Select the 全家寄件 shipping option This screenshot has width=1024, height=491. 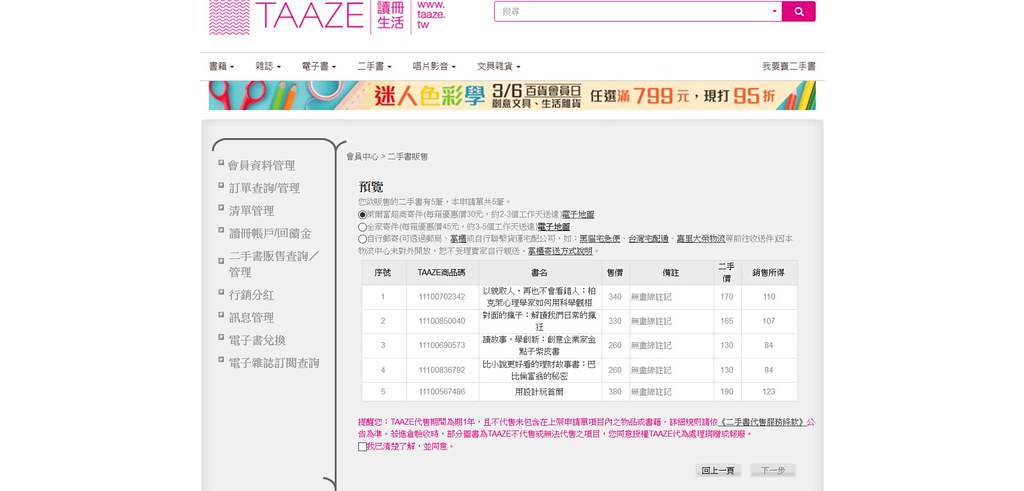[362, 227]
